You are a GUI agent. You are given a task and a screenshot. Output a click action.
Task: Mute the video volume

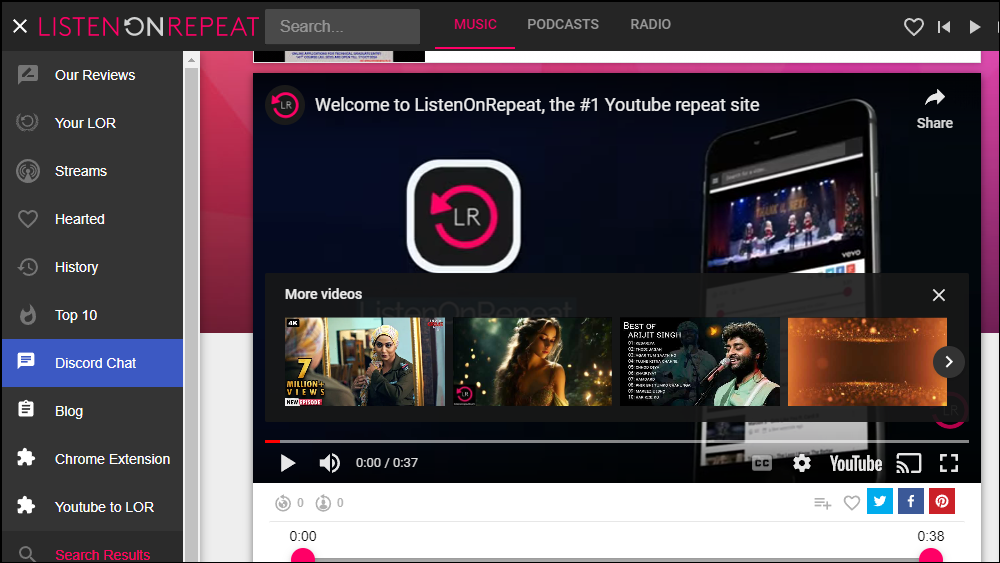(329, 463)
